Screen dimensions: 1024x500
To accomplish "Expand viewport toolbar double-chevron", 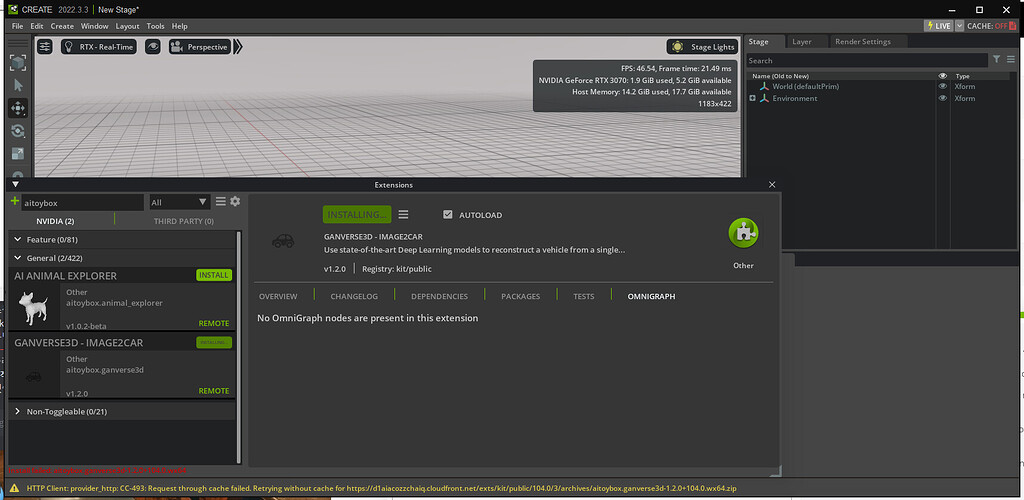I will [x=238, y=47].
